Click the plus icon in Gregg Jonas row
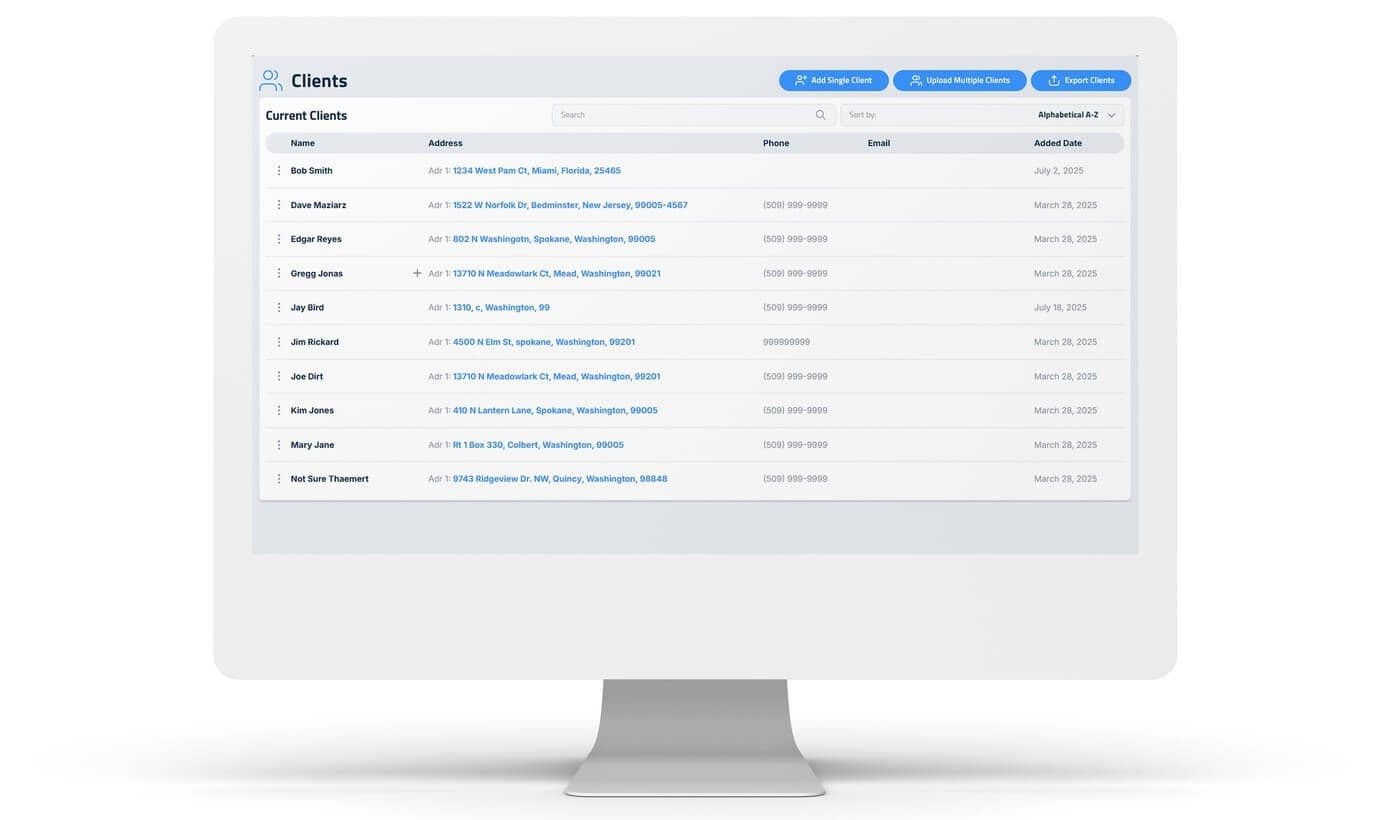 417,273
